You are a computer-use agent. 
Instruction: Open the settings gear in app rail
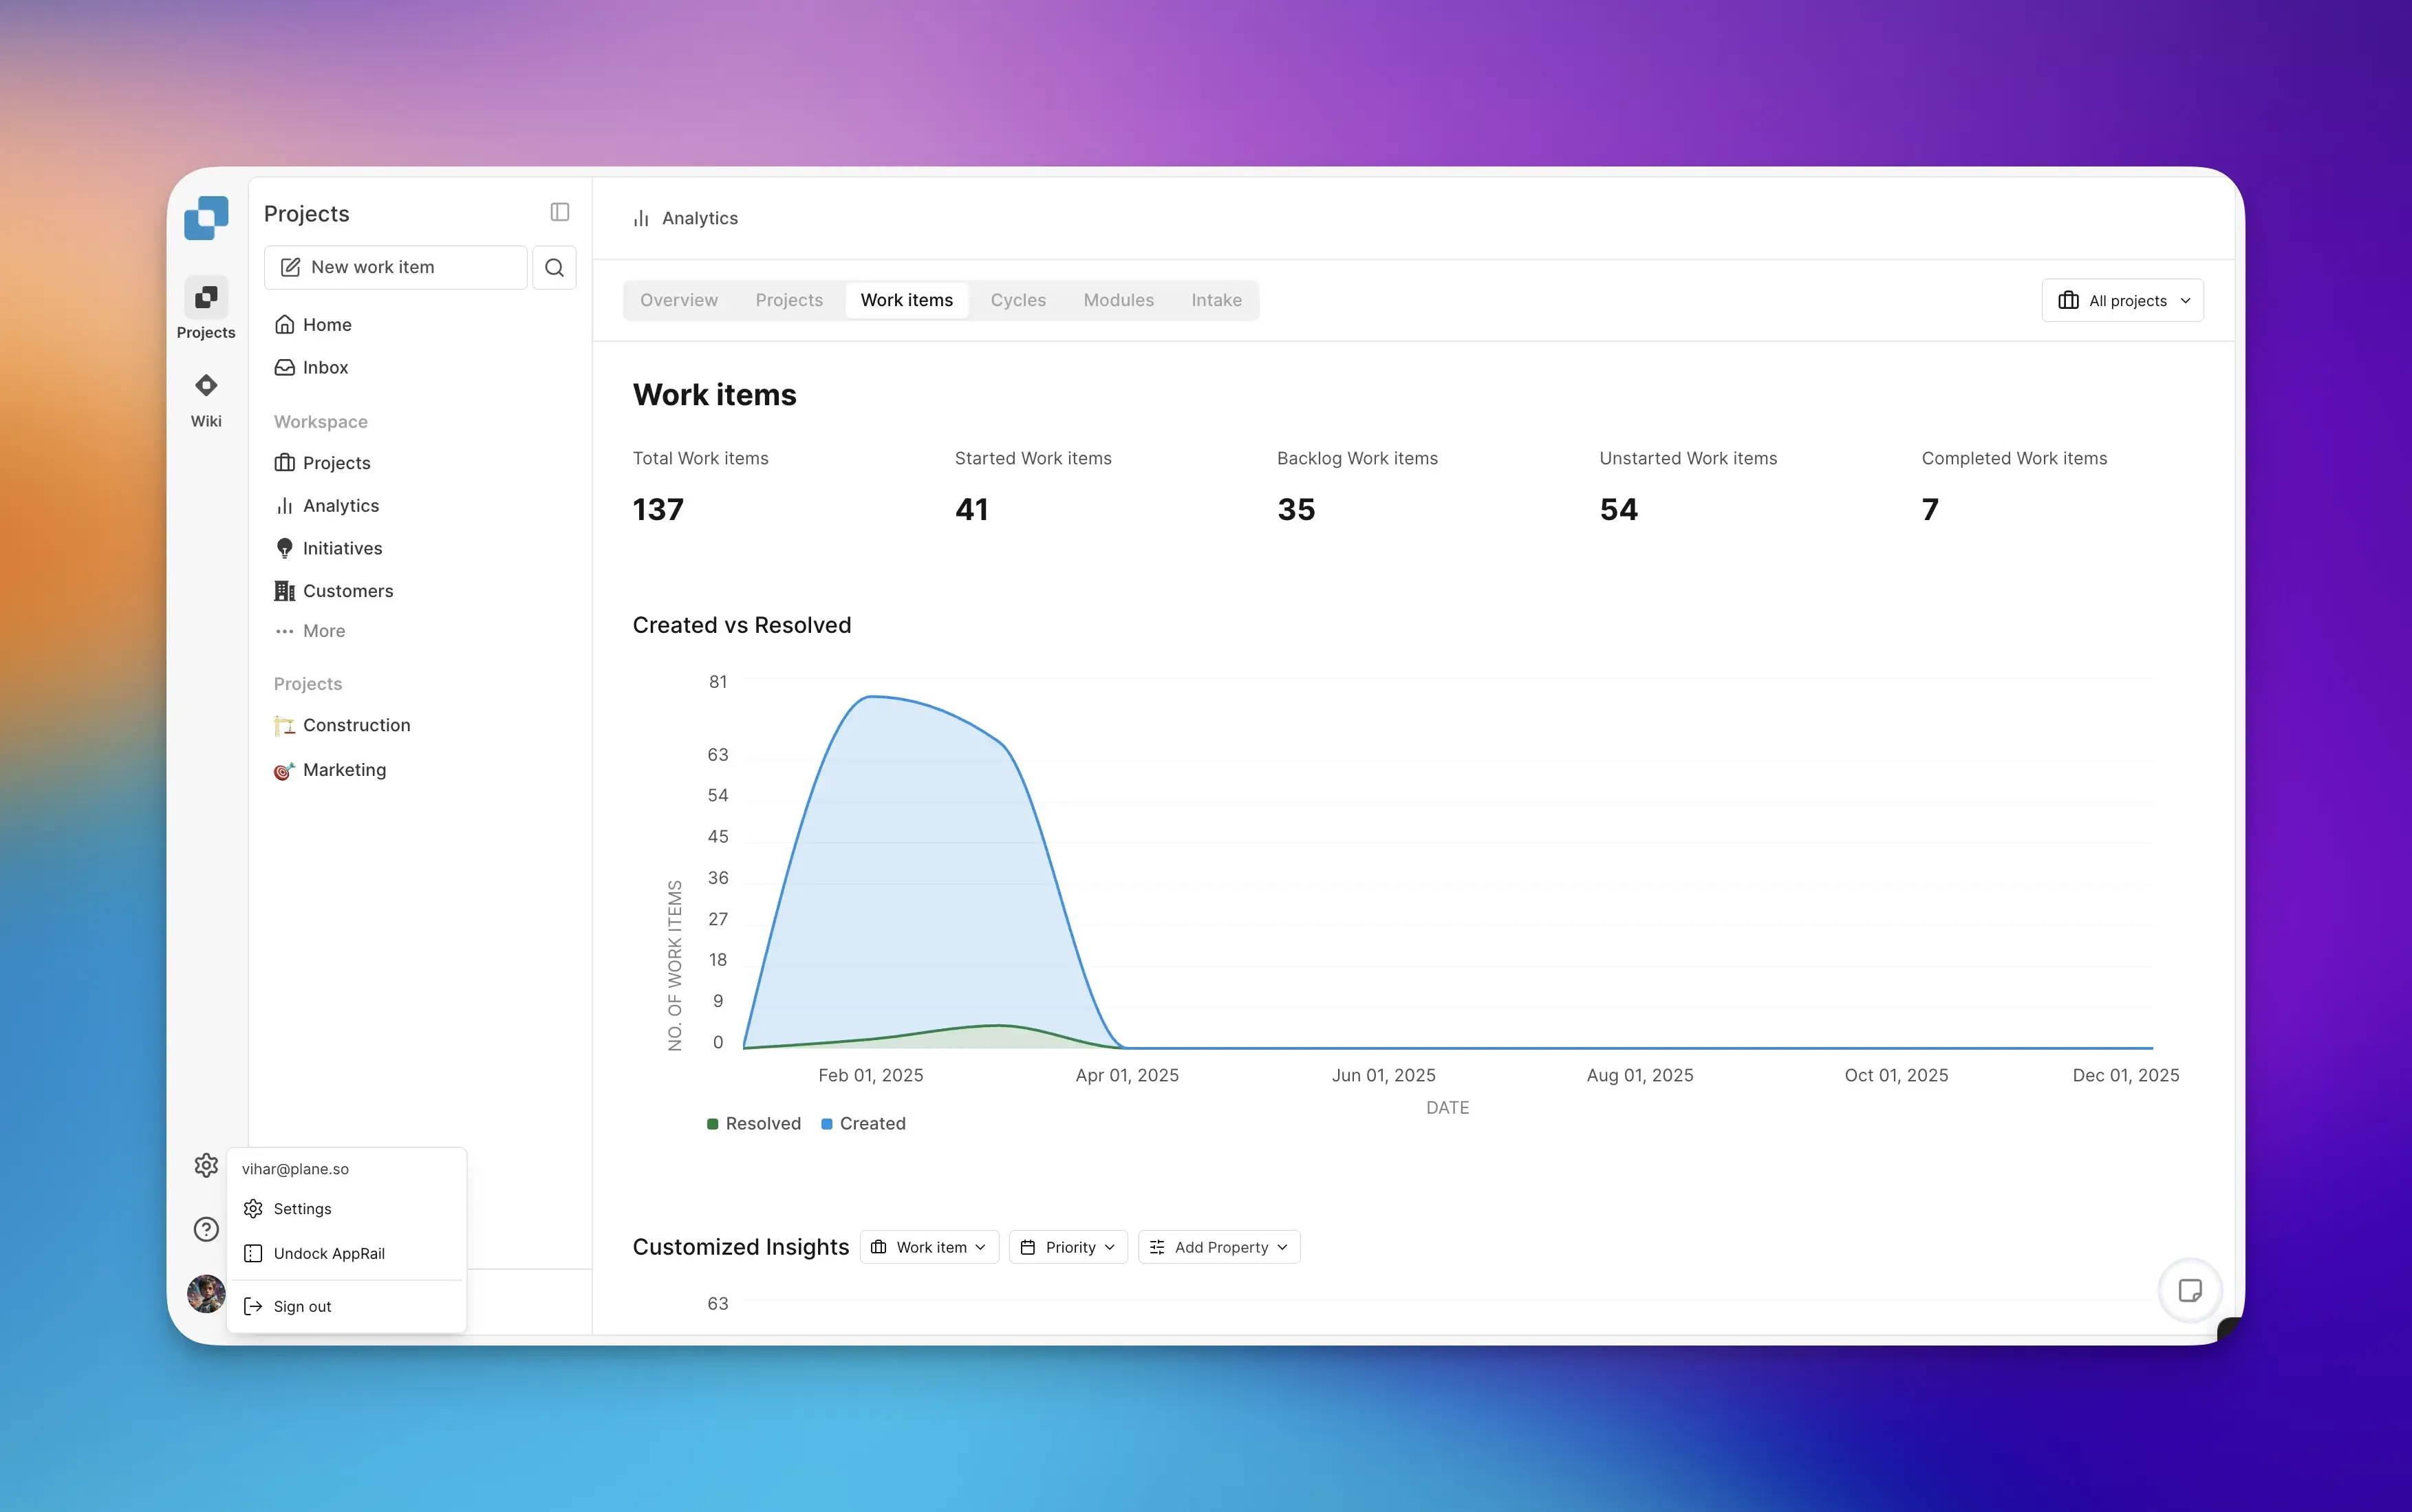point(206,1165)
